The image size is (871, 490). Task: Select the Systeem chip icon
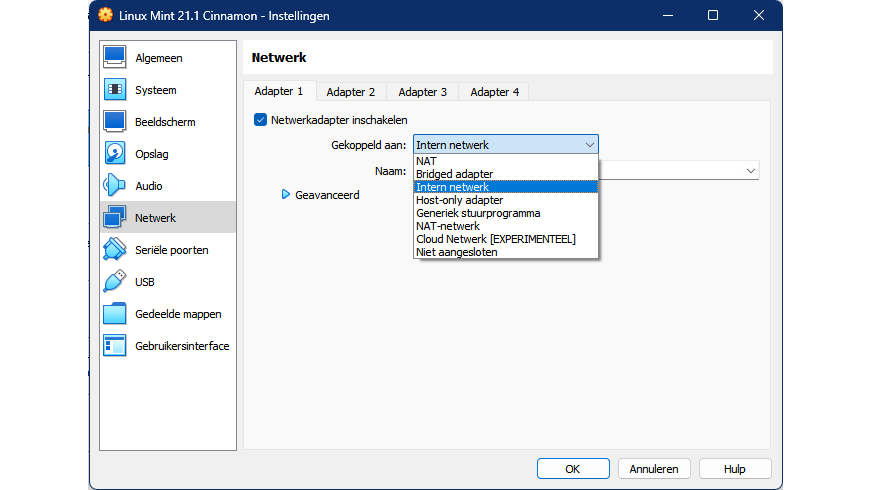[x=115, y=90]
